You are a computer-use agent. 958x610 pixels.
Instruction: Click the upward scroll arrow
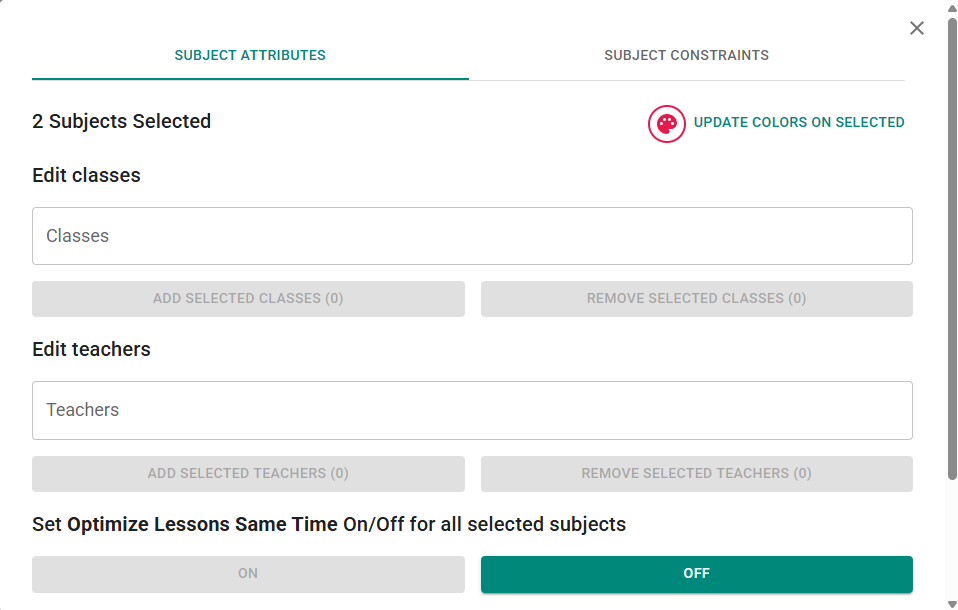[x=950, y=8]
